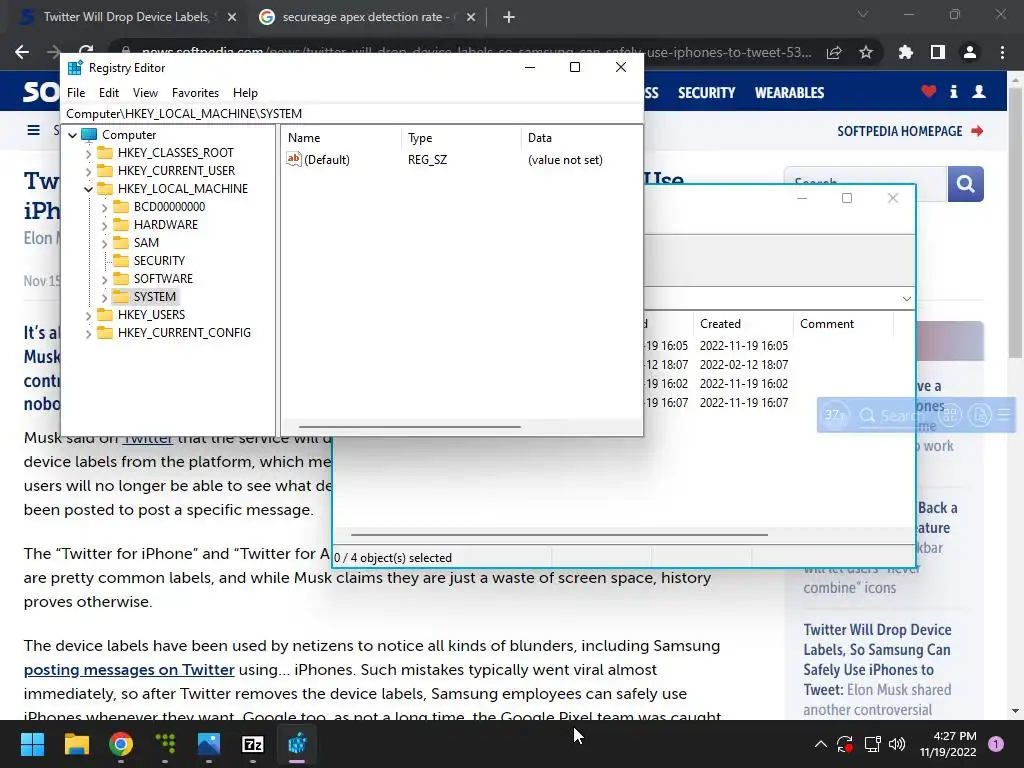
Task: Expand the BCD00000000 key
Action: tap(104, 207)
